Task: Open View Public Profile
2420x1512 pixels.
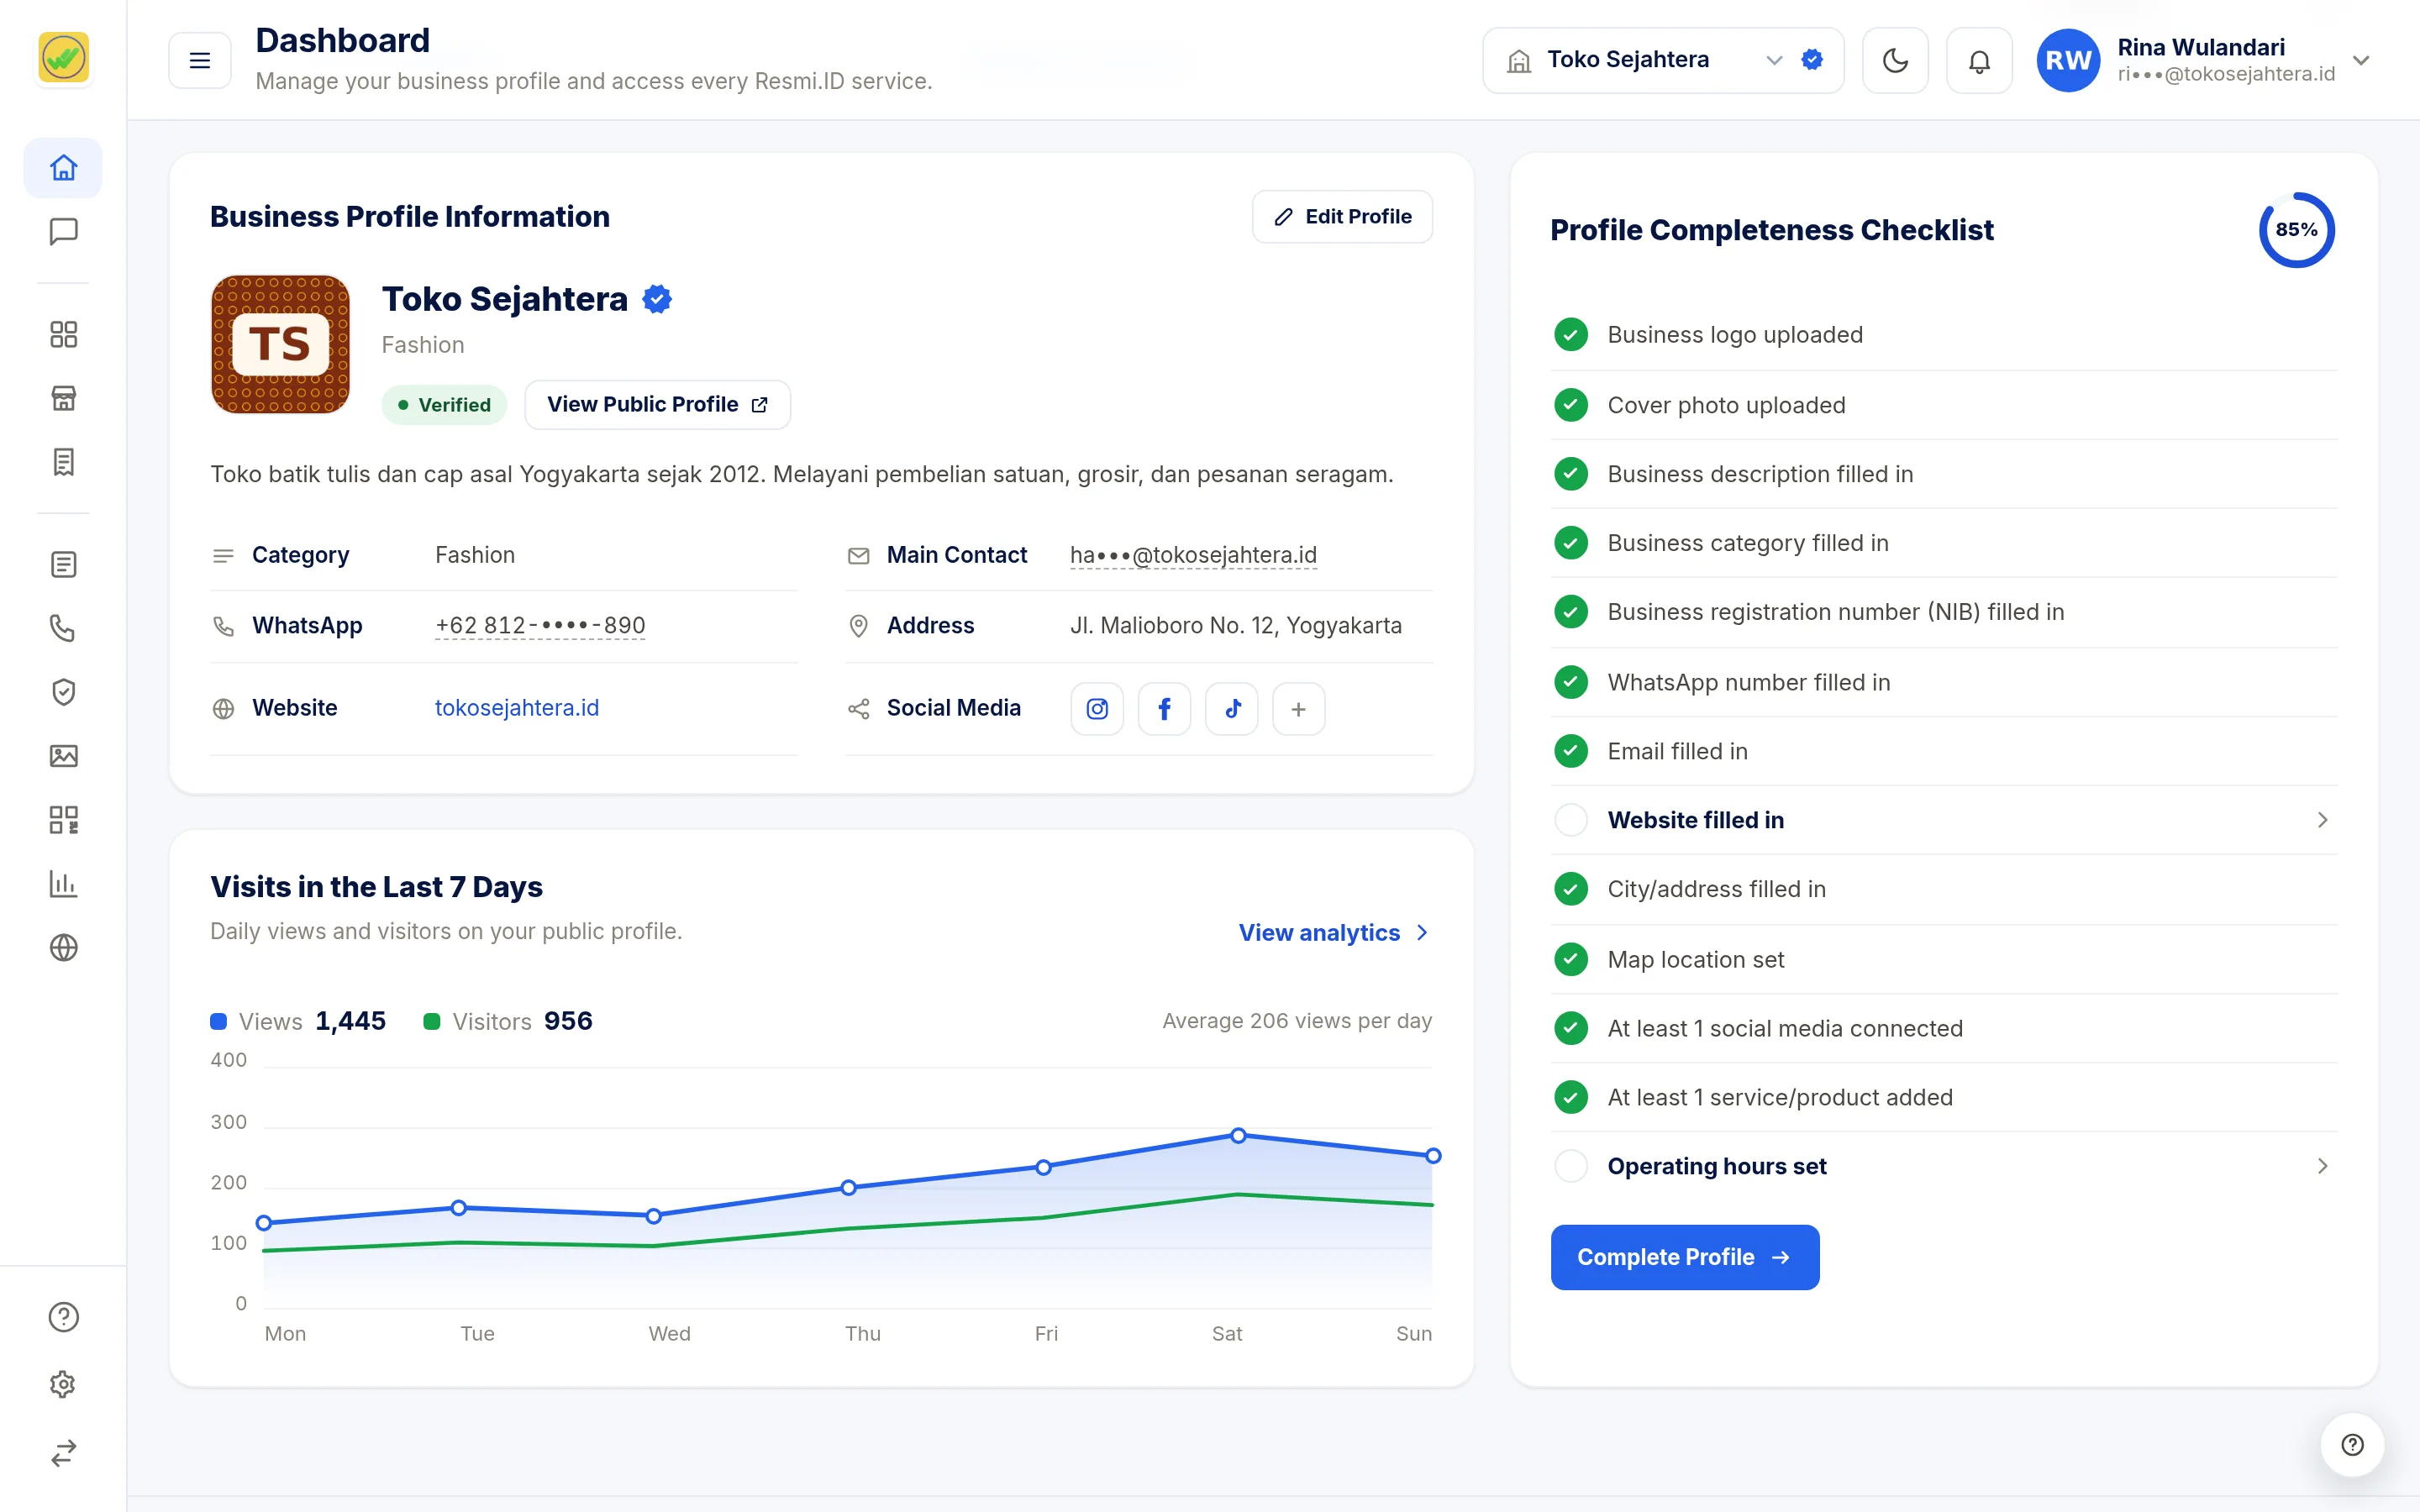Action: tap(657, 405)
